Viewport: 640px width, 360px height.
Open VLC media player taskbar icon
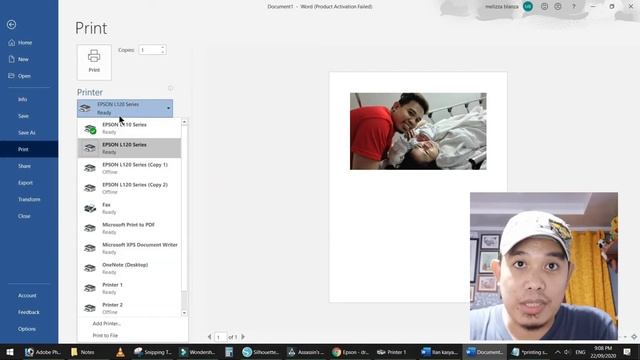(120, 352)
